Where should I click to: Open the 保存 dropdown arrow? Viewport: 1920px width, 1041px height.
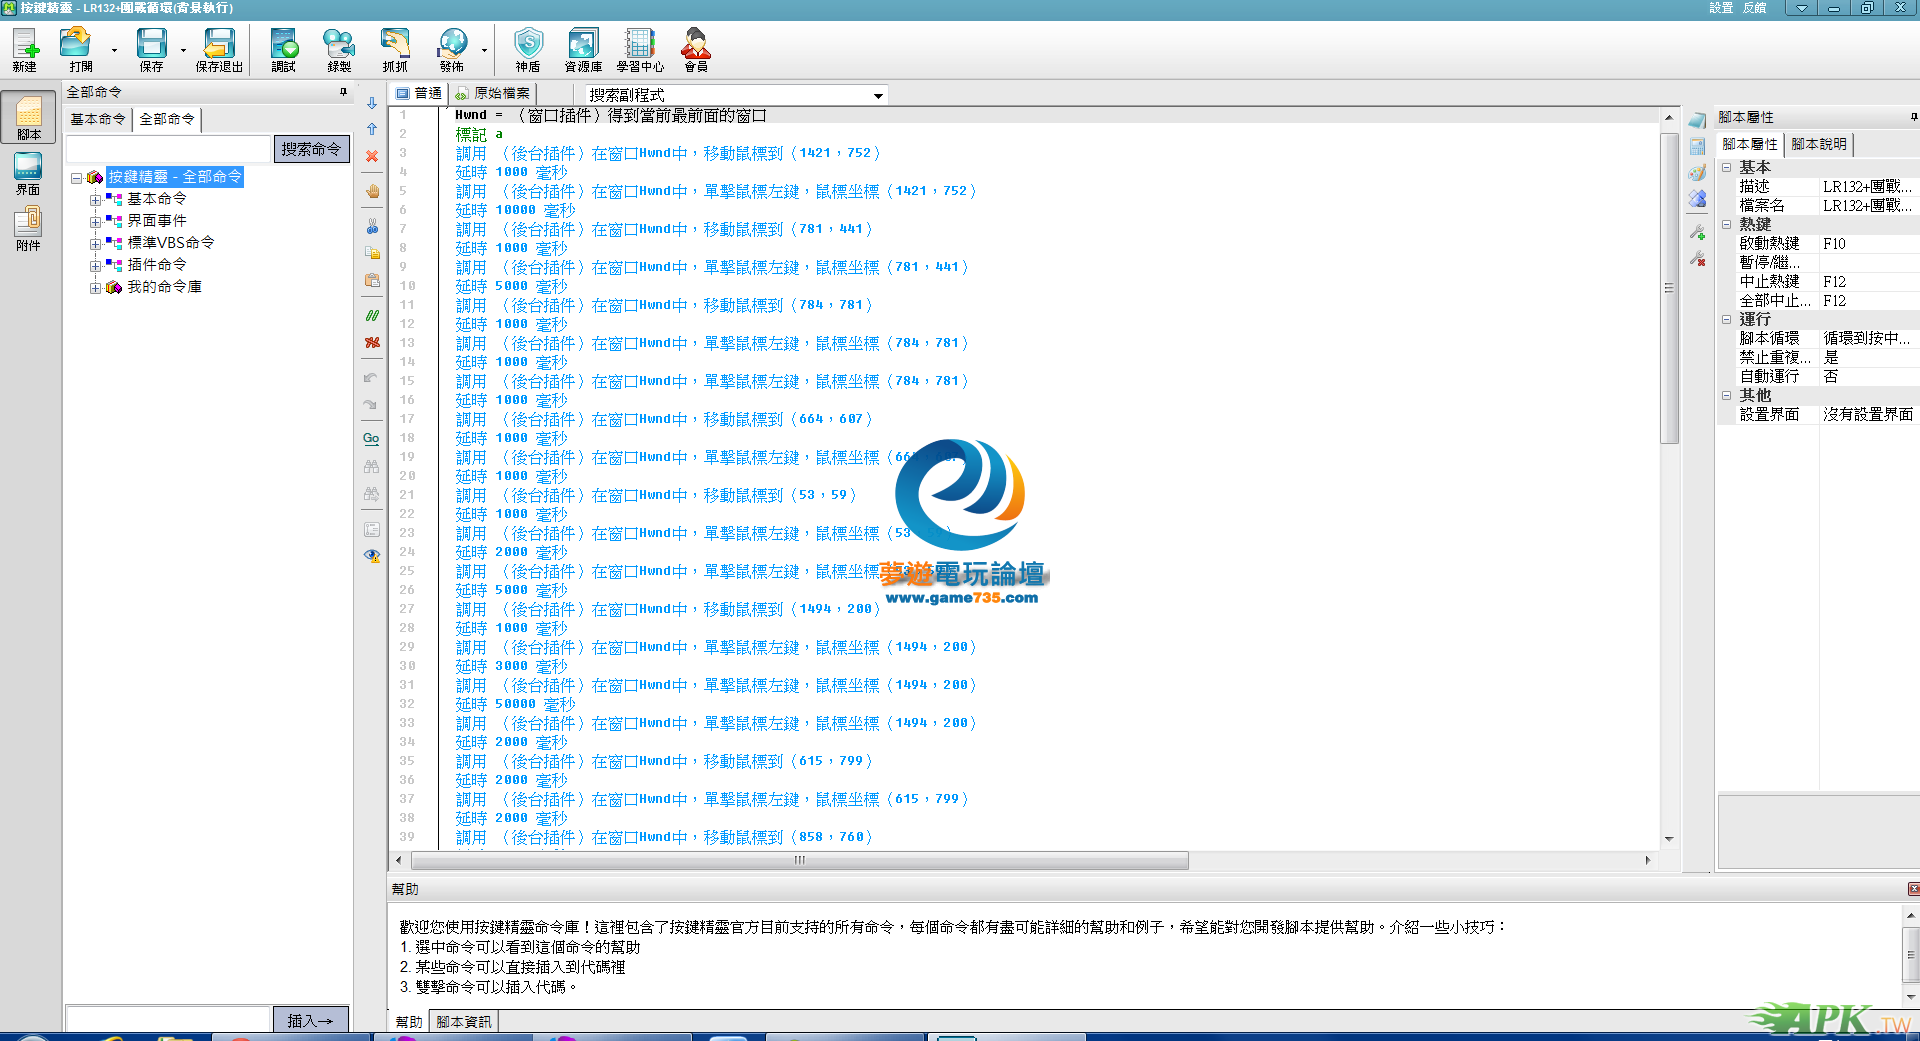pos(183,50)
